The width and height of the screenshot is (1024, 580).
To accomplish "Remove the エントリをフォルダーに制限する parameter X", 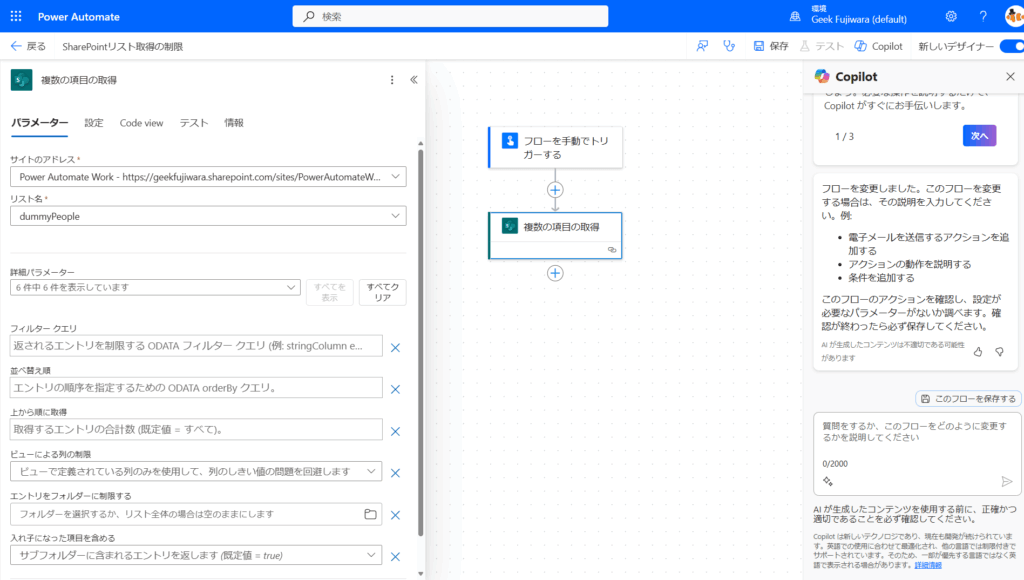I will coord(395,515).
